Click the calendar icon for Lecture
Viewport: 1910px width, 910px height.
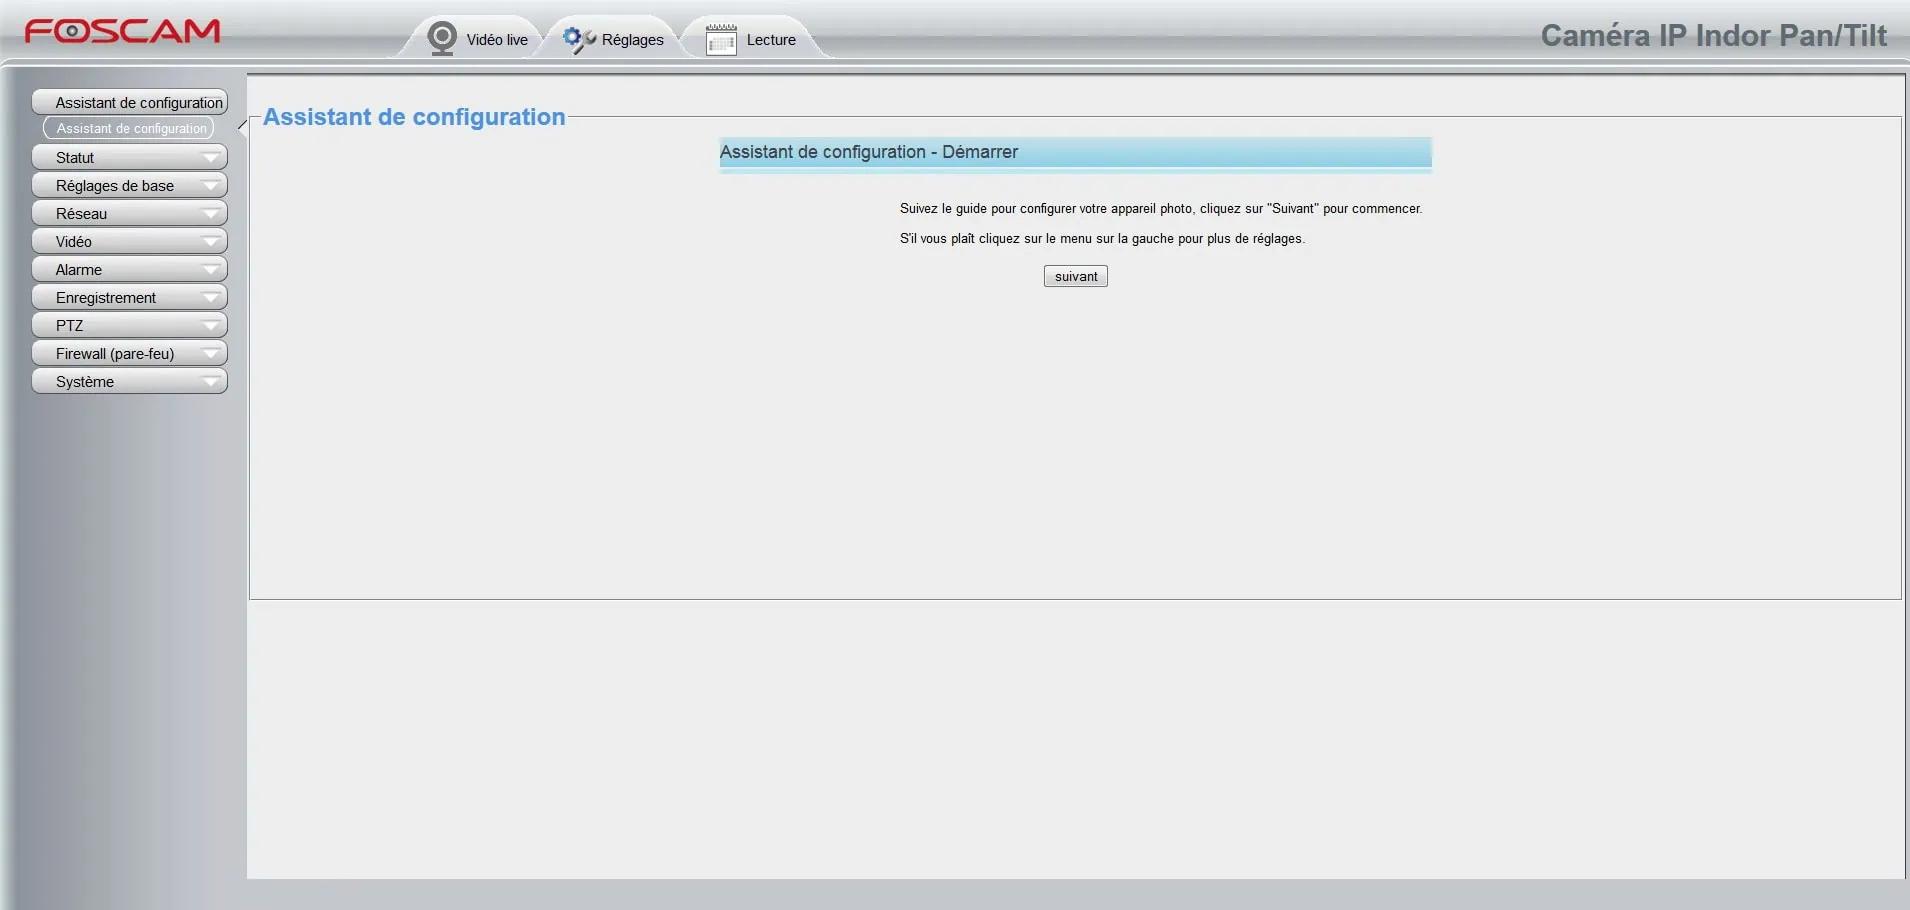tap(720, 40)
